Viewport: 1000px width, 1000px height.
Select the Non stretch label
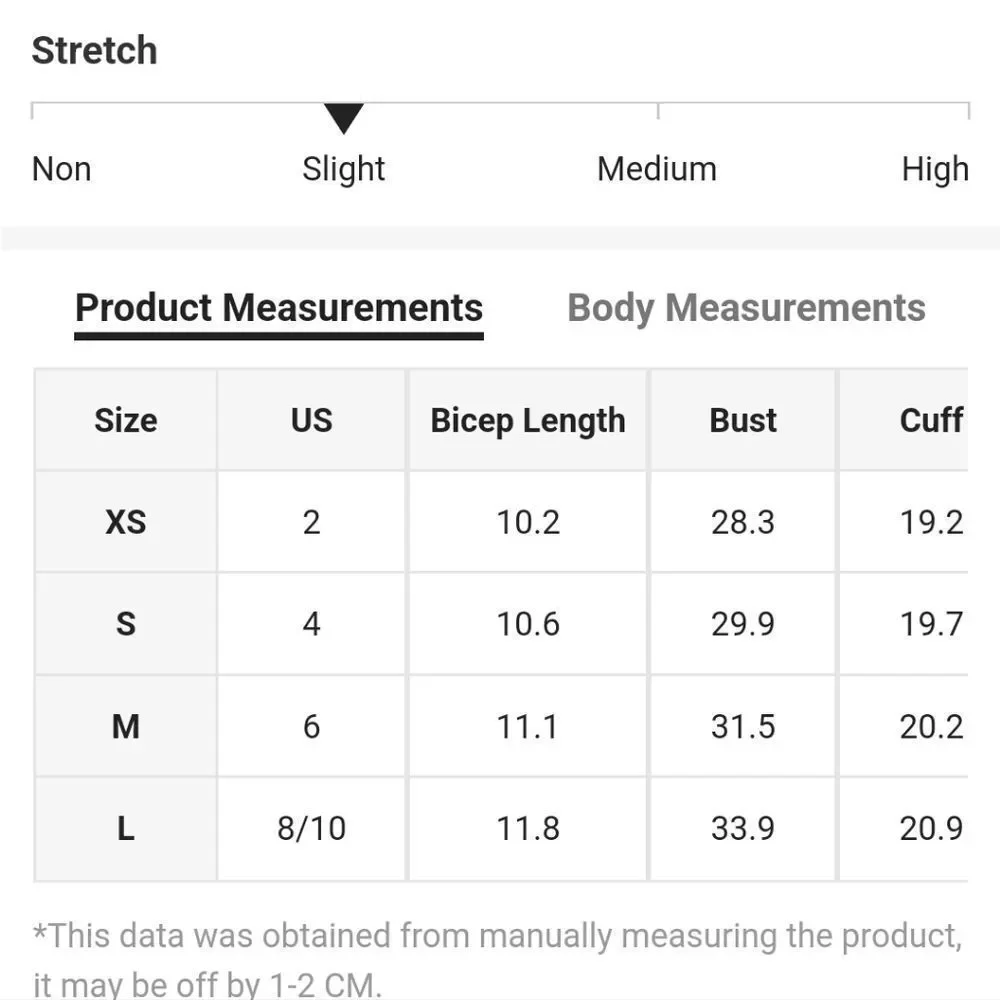(x=62, y=169)
